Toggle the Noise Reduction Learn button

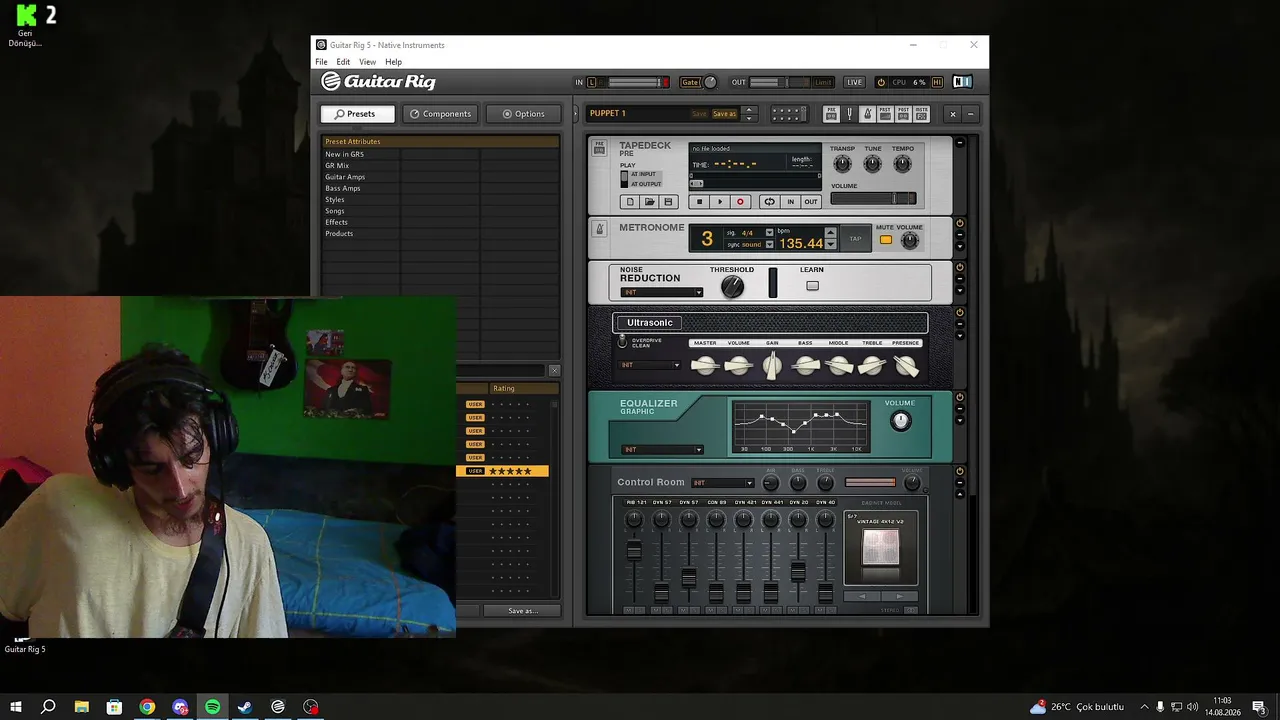tap(812, 286)
